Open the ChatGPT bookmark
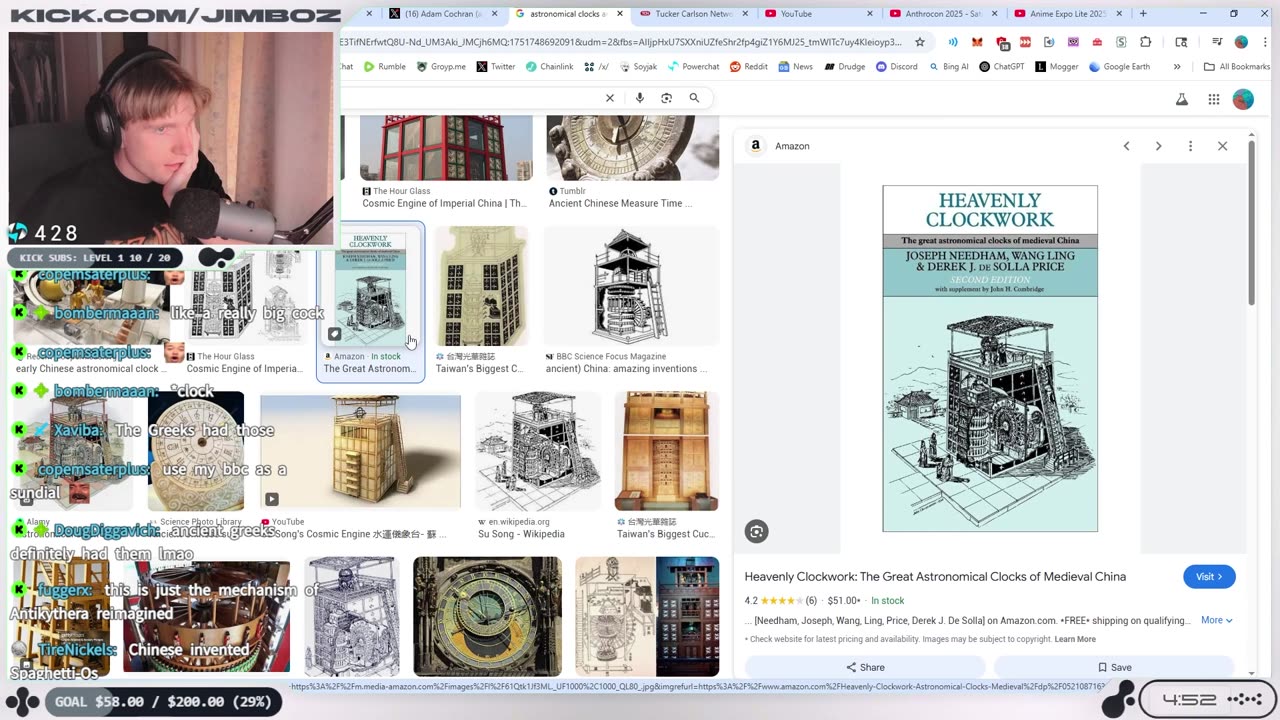The image size is (1280, 720). pos(1002,67)
